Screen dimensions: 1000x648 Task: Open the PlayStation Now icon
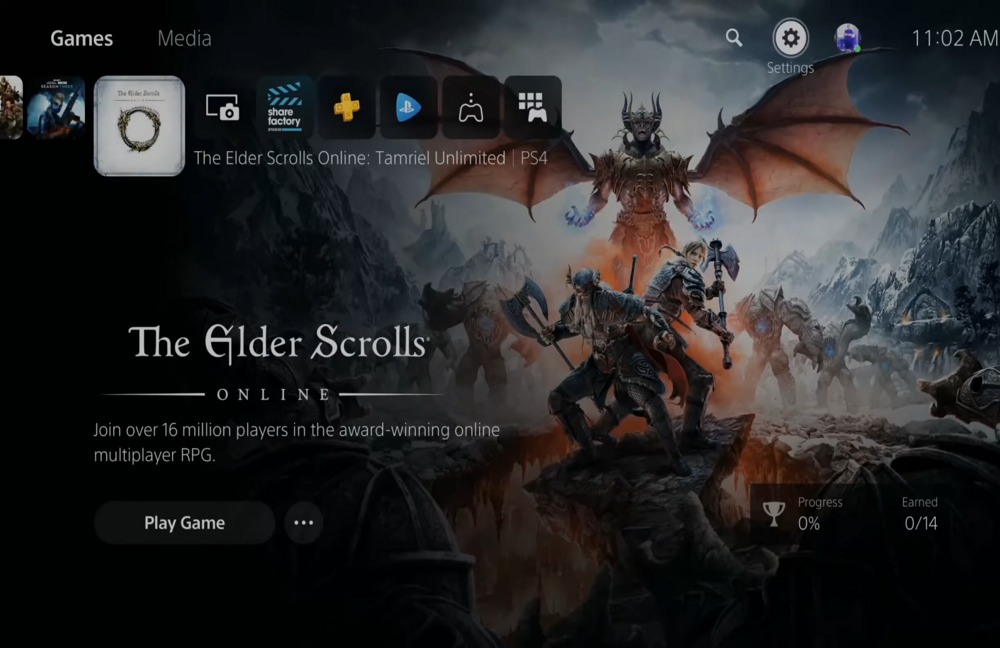click(x=408, y=107)
